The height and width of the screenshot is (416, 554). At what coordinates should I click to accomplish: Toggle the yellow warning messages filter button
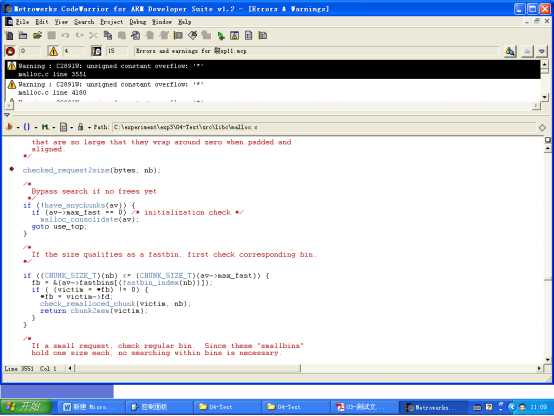[53, 51]
